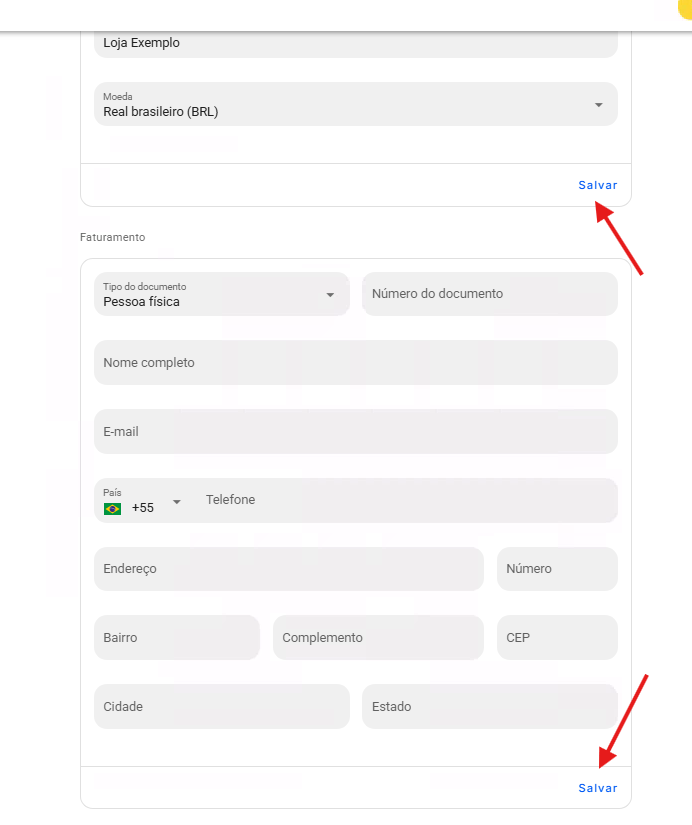Click the Brazil flag icon

pyautogui.click(x=112, y=509)
